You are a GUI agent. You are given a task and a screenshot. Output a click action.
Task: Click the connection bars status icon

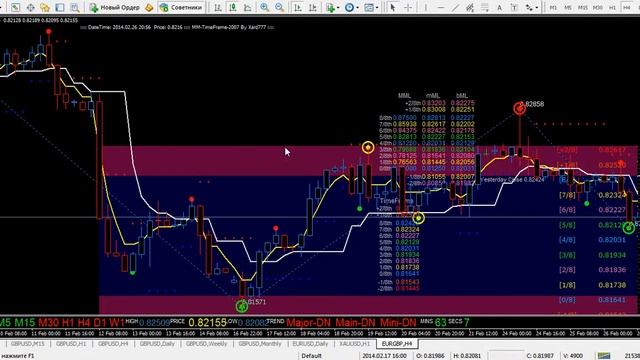[x=604, y=356]
